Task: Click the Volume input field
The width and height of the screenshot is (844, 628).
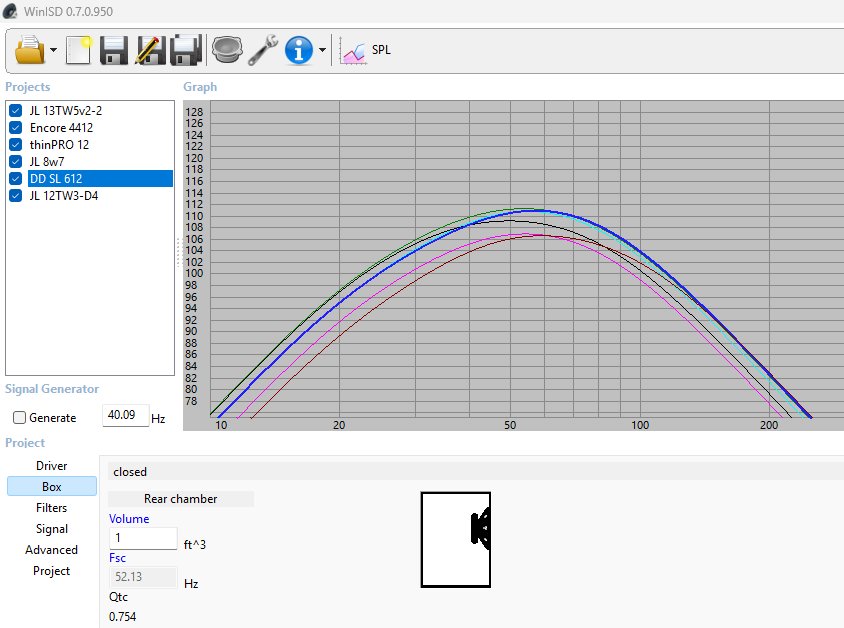Action: pos(143,538)
